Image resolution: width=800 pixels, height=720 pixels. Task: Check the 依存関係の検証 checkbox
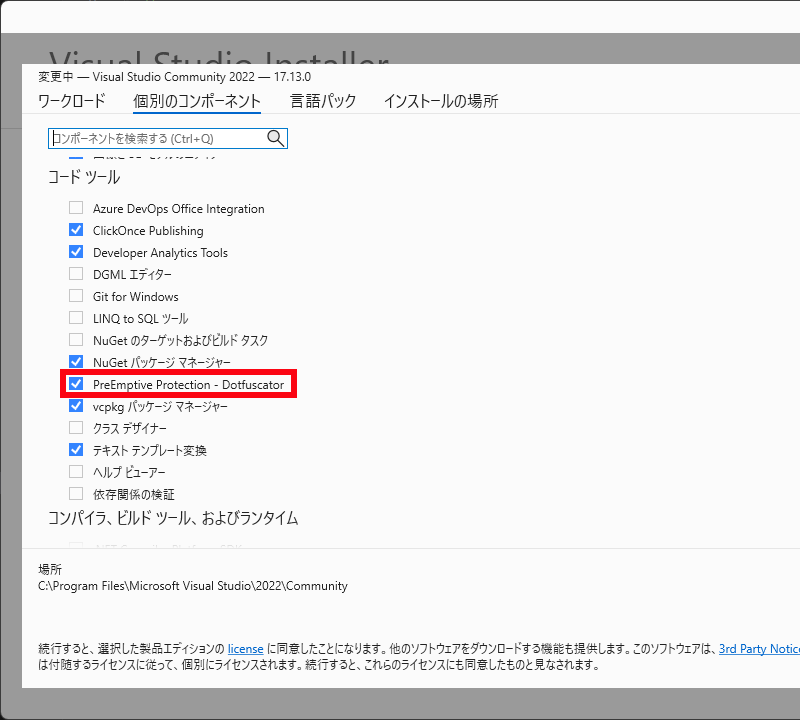click(76, 493)
